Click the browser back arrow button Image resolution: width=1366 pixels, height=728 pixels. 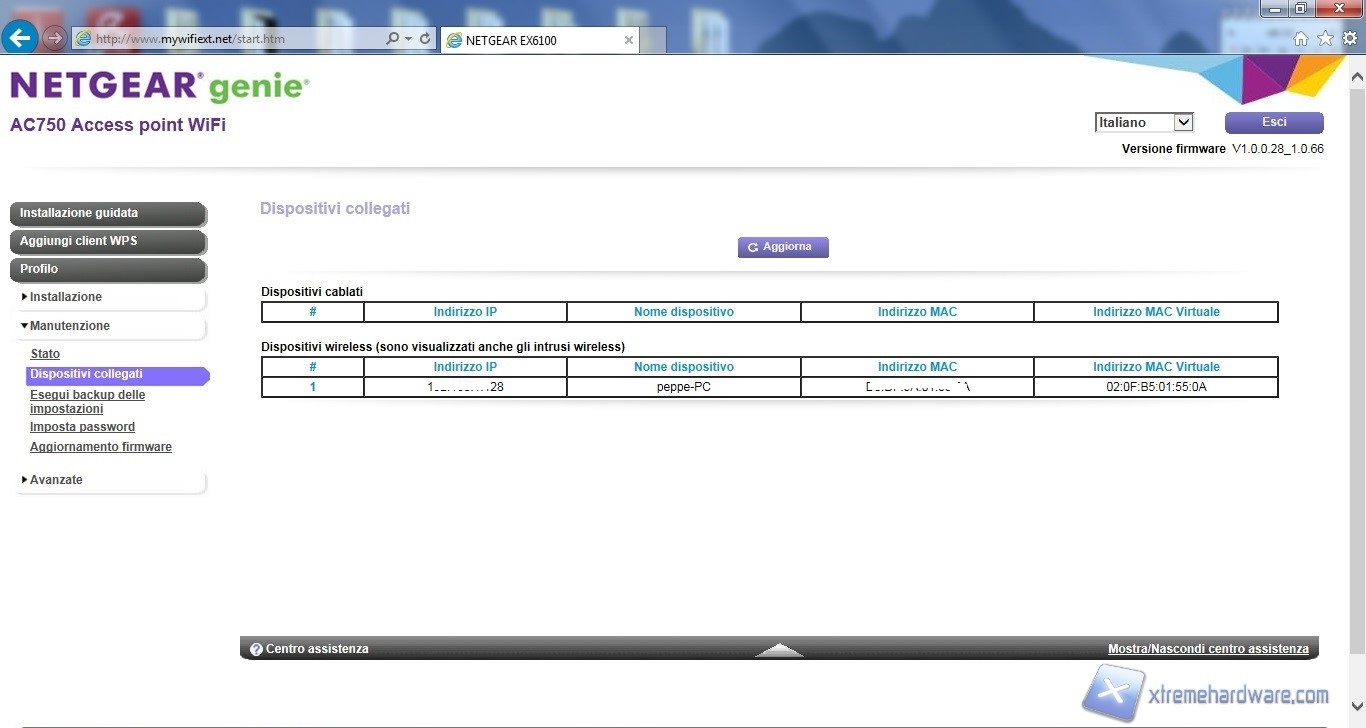pos(20,38)
